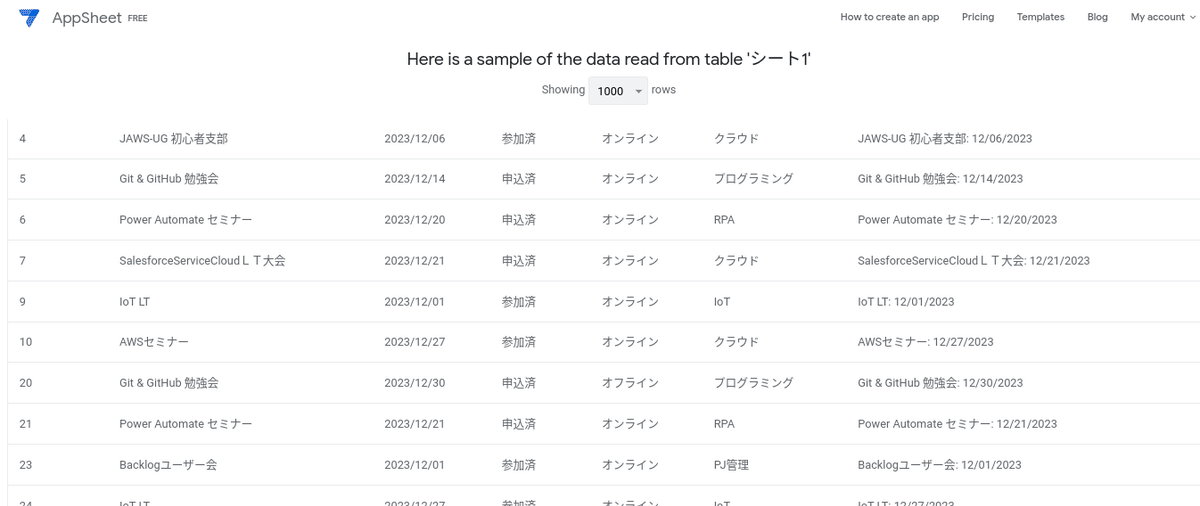Image resolution: width=1200 pixels, height=506 pixels.
Task: Click 'IoT LT' in row 9
Action: (x=134, y=301)
